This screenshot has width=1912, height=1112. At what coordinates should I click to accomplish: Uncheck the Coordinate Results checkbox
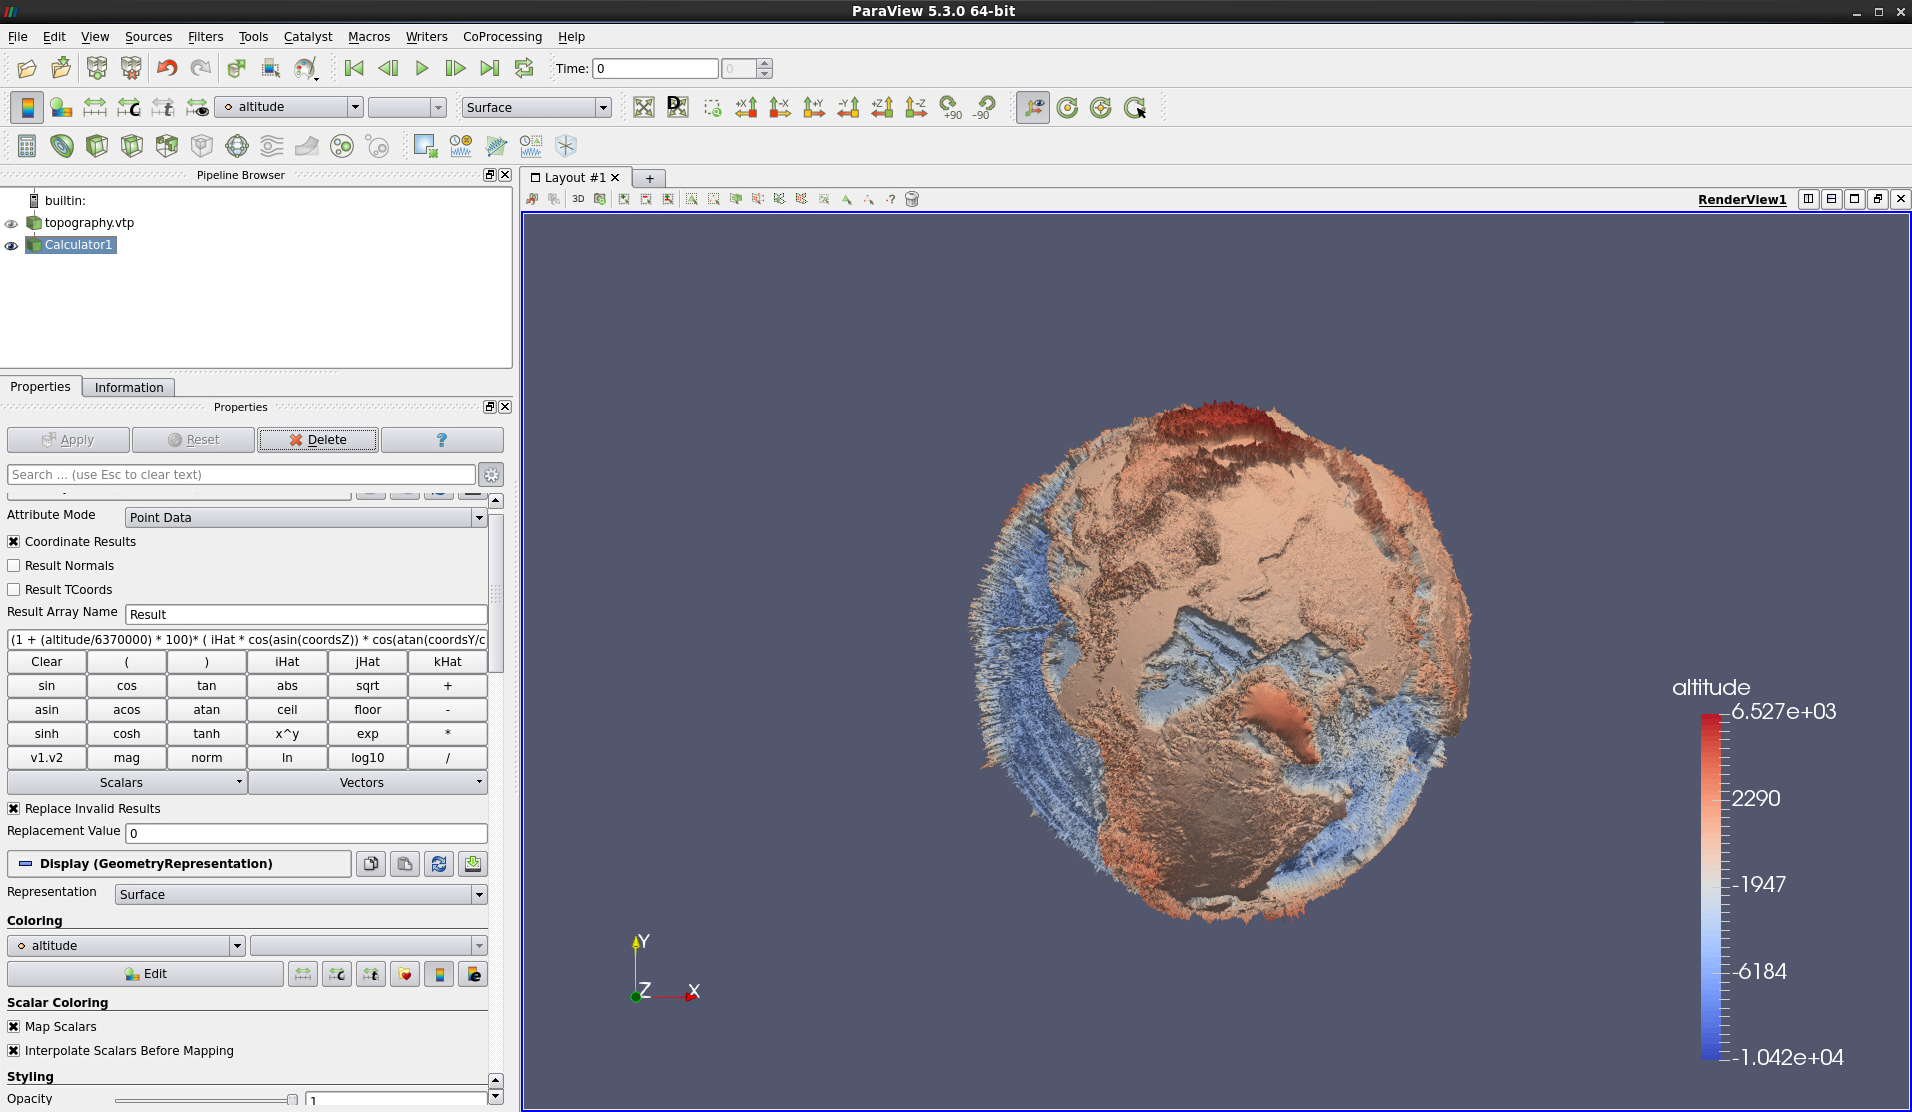pyautogui.click(x=14, y=542)
